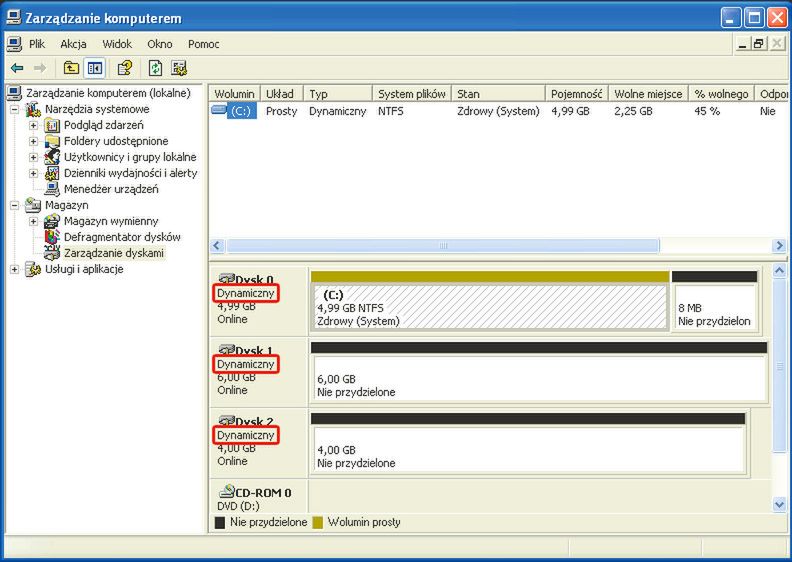The image size is (792, 562).
Task: Click the (C:) volume drive icon in list
Action: pos(219,110)
